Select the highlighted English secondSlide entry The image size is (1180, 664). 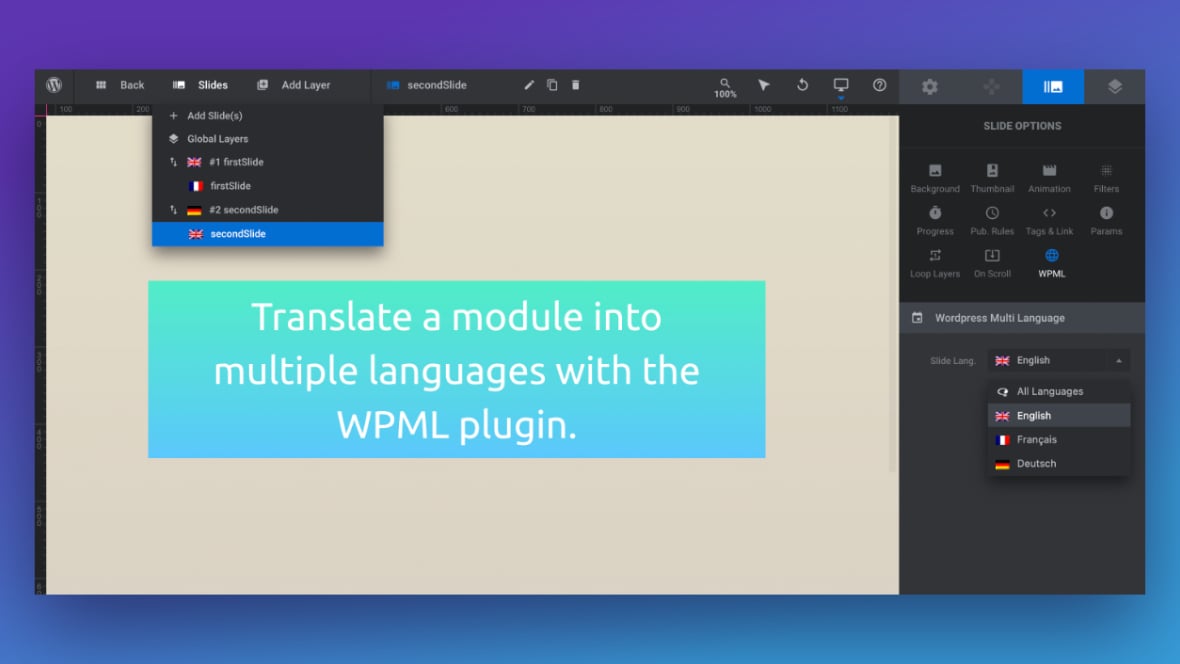click(267, 234)
